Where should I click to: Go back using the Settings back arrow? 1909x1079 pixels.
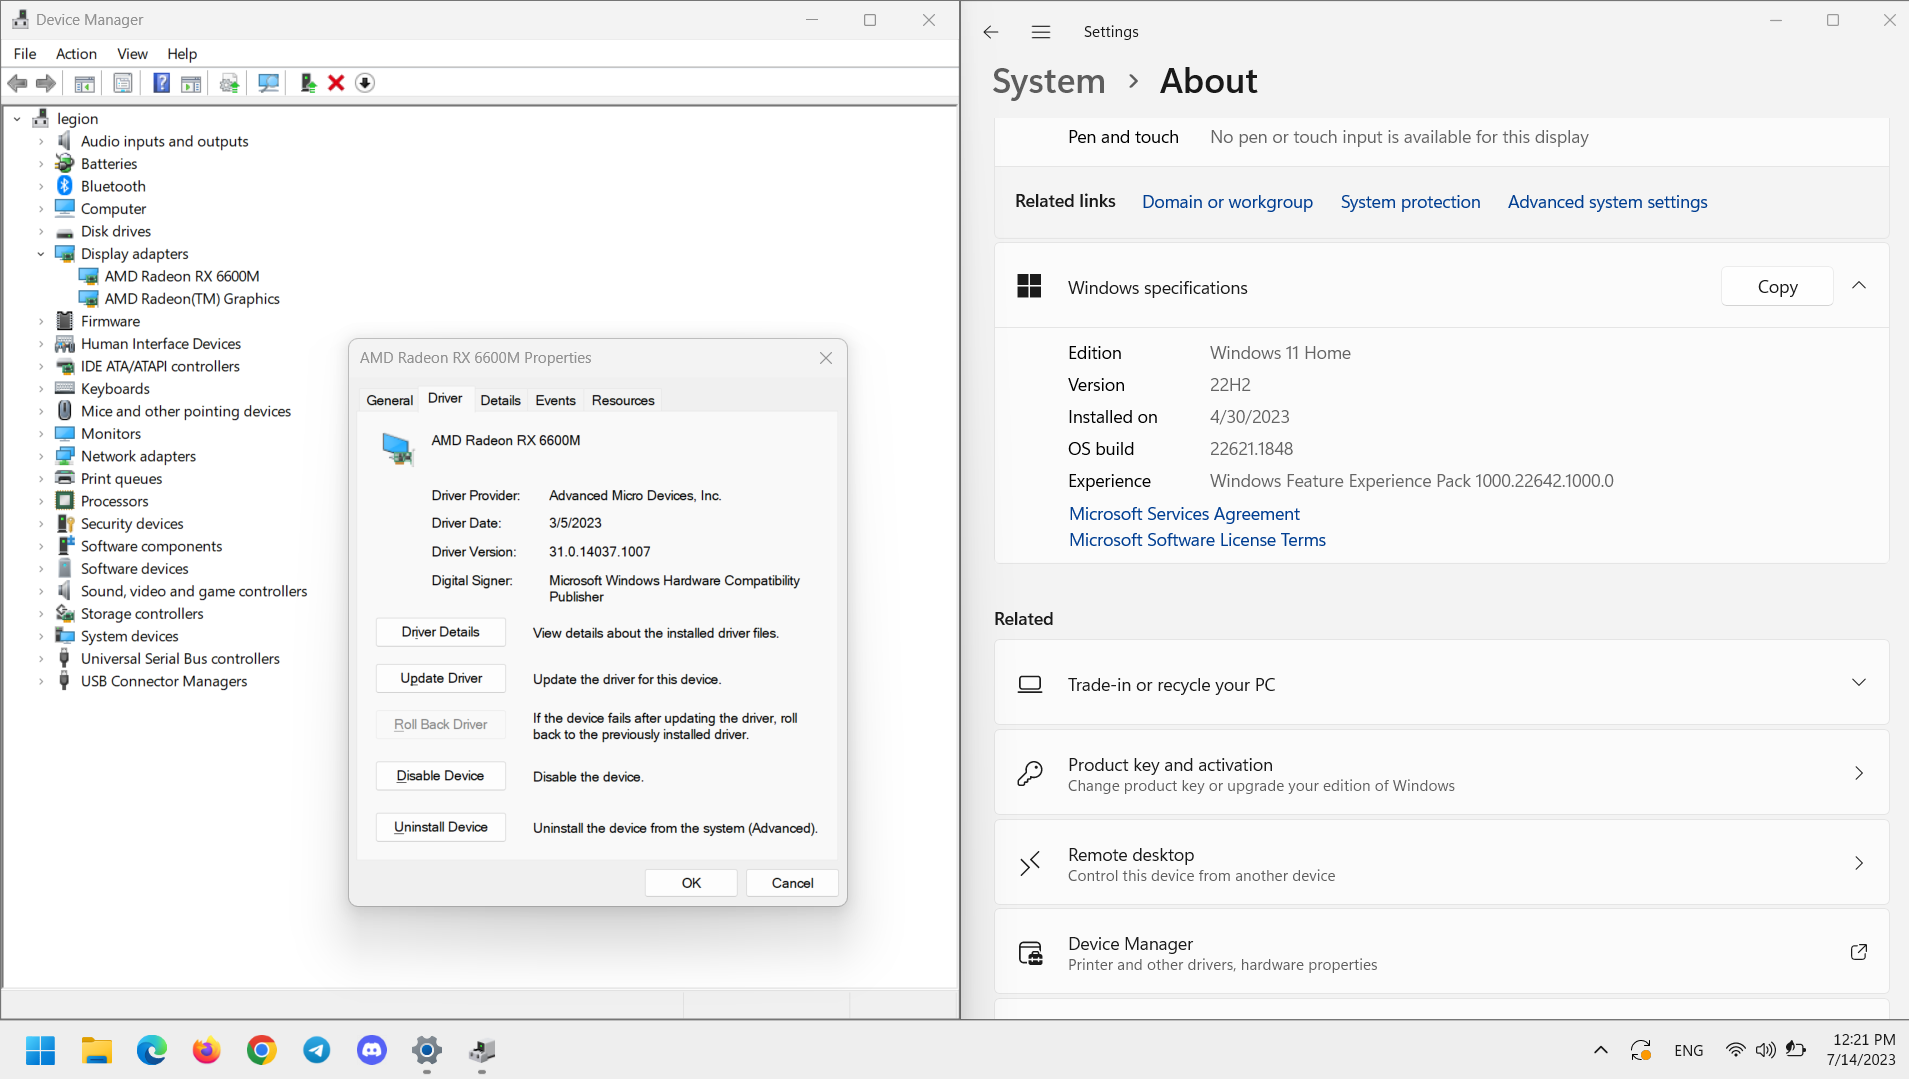(991, 32)
